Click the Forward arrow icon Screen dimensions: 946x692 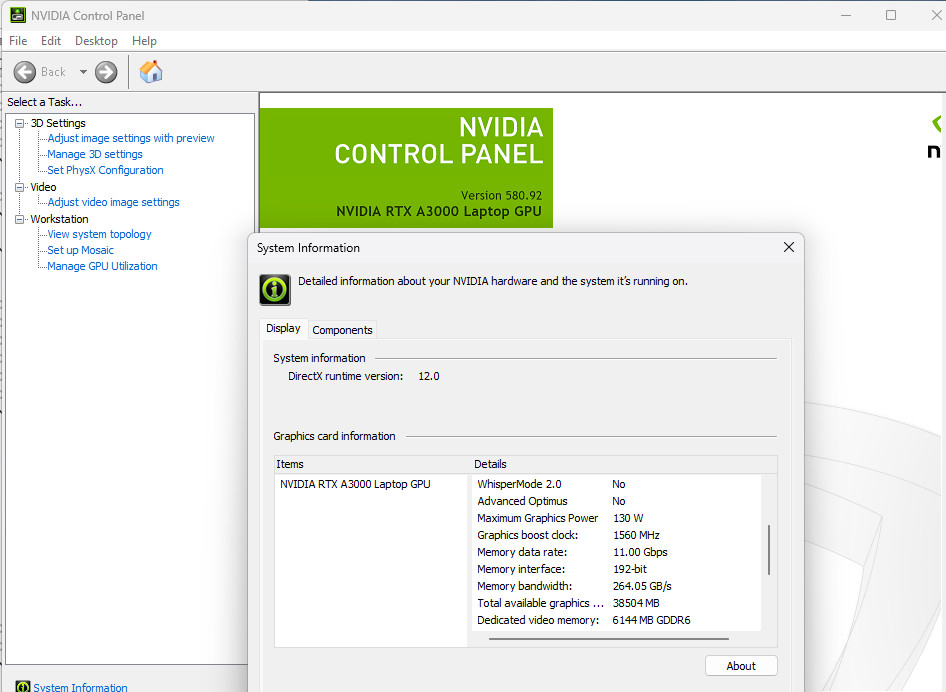[106, 72]
